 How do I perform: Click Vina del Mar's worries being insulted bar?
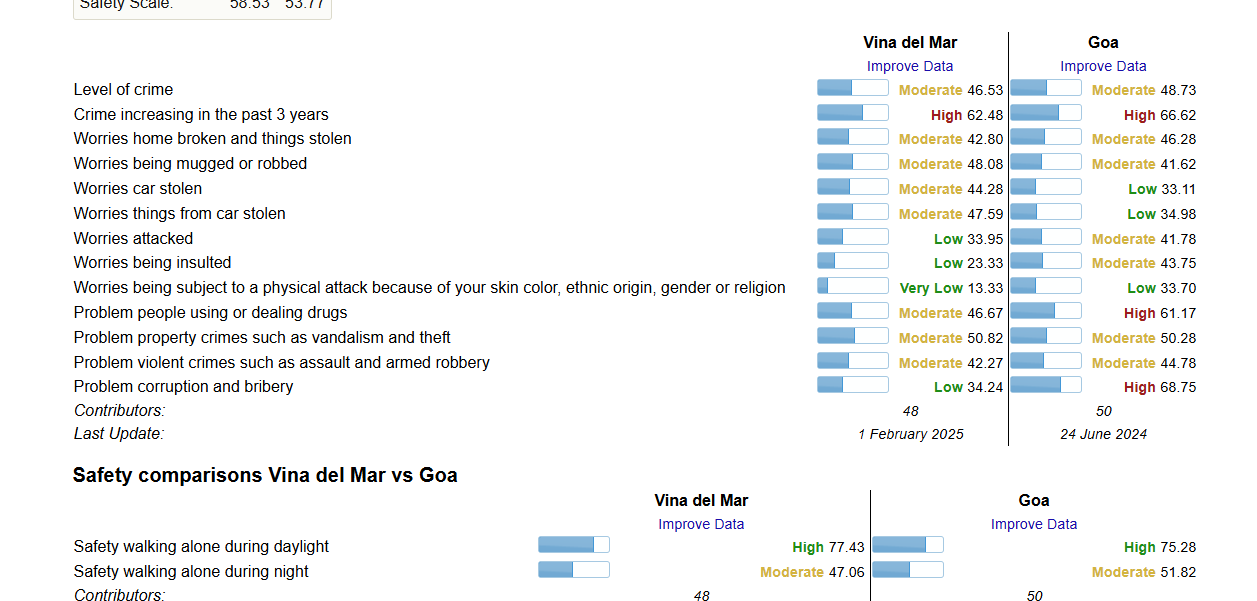point(852,261)
